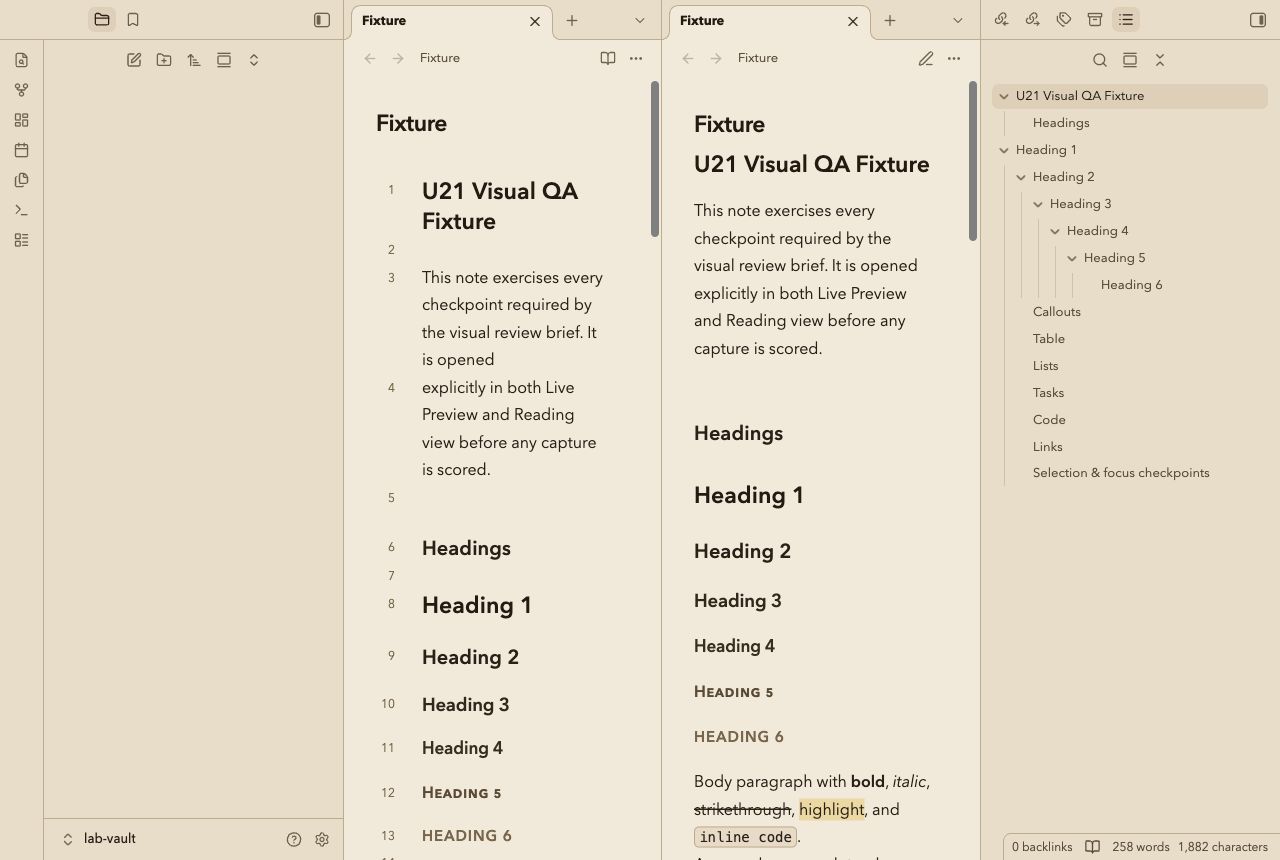Open the settings gear
The height and width of the screenshot is (860, 1280).
tap(322, 840)
